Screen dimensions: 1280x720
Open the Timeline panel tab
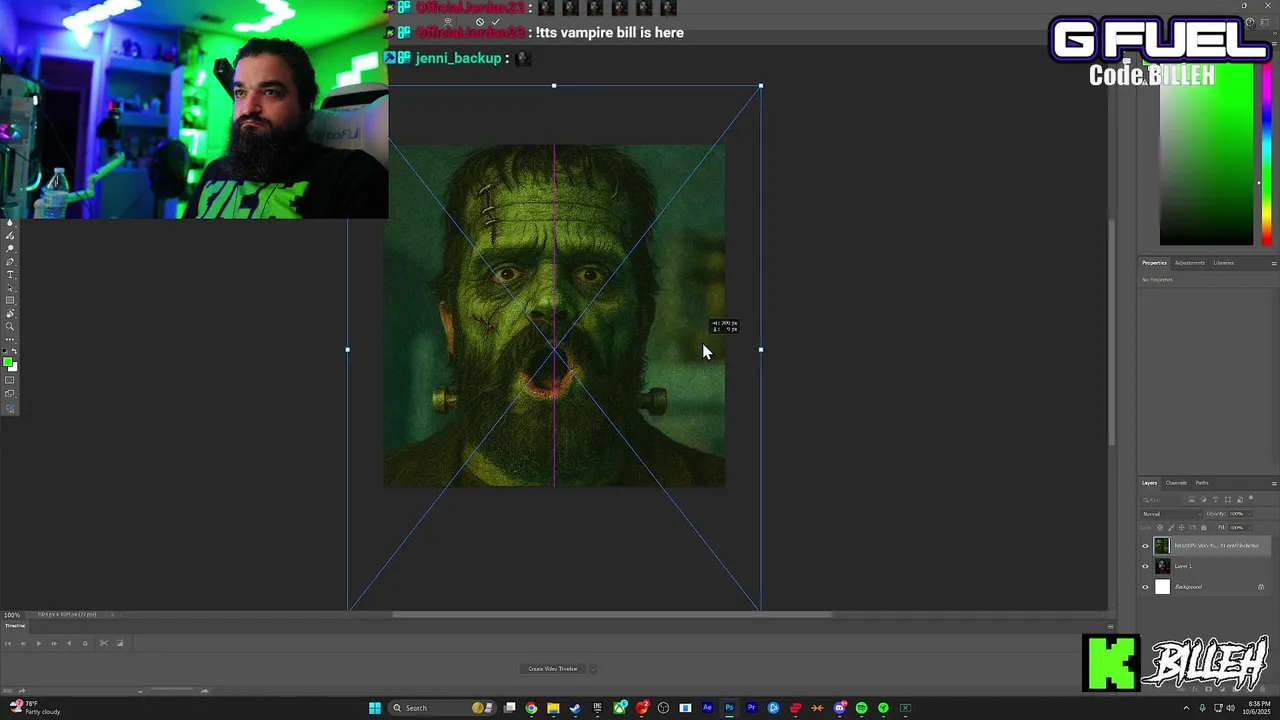tap(15, 626)
